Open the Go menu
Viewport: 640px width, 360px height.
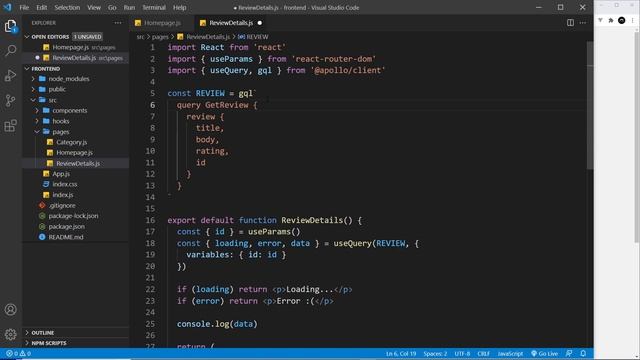point(112,7)
